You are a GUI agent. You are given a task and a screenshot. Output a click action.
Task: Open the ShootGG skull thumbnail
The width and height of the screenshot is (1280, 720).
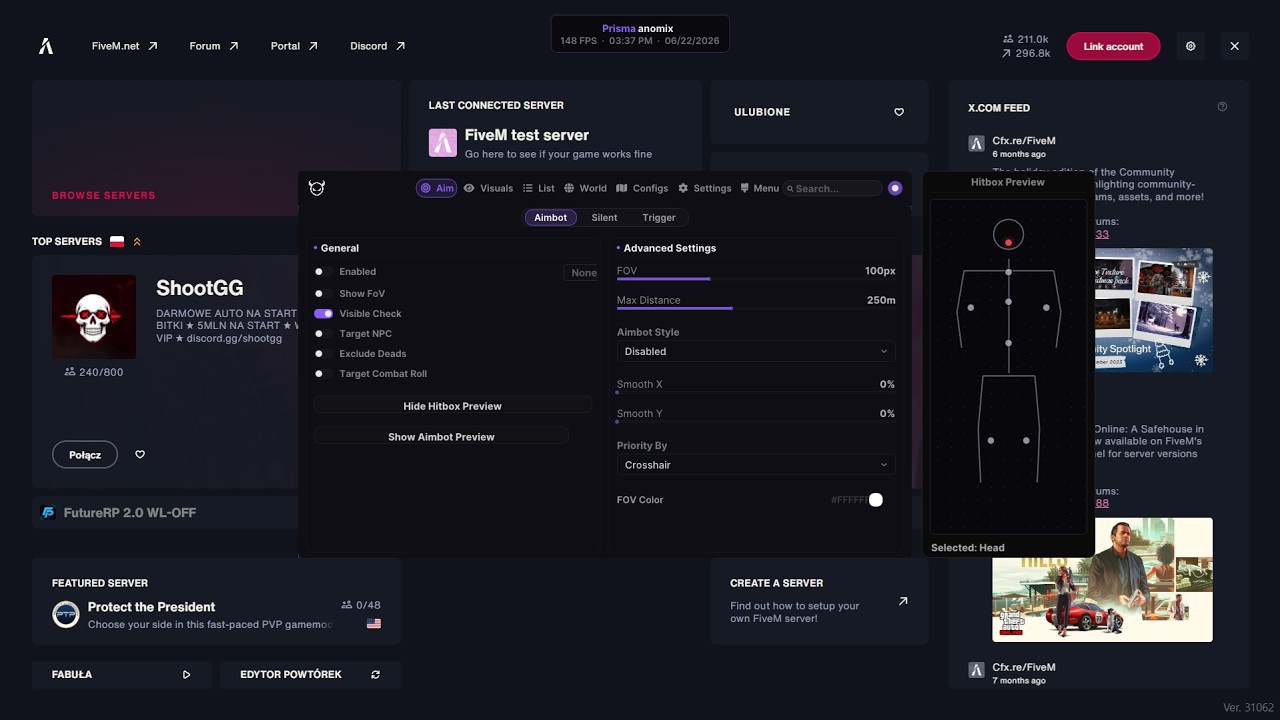point(94,317)
